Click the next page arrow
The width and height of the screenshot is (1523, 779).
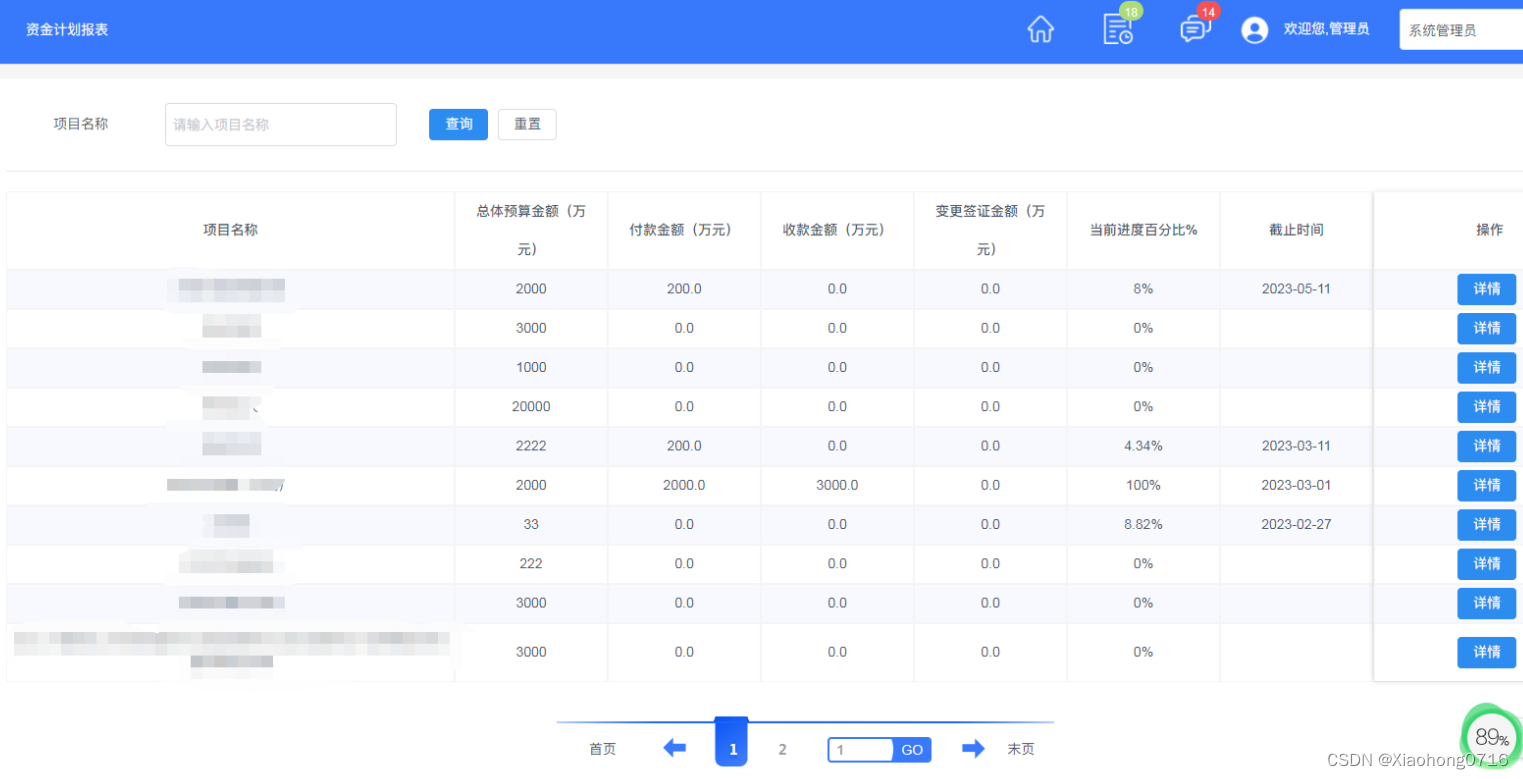973,748
